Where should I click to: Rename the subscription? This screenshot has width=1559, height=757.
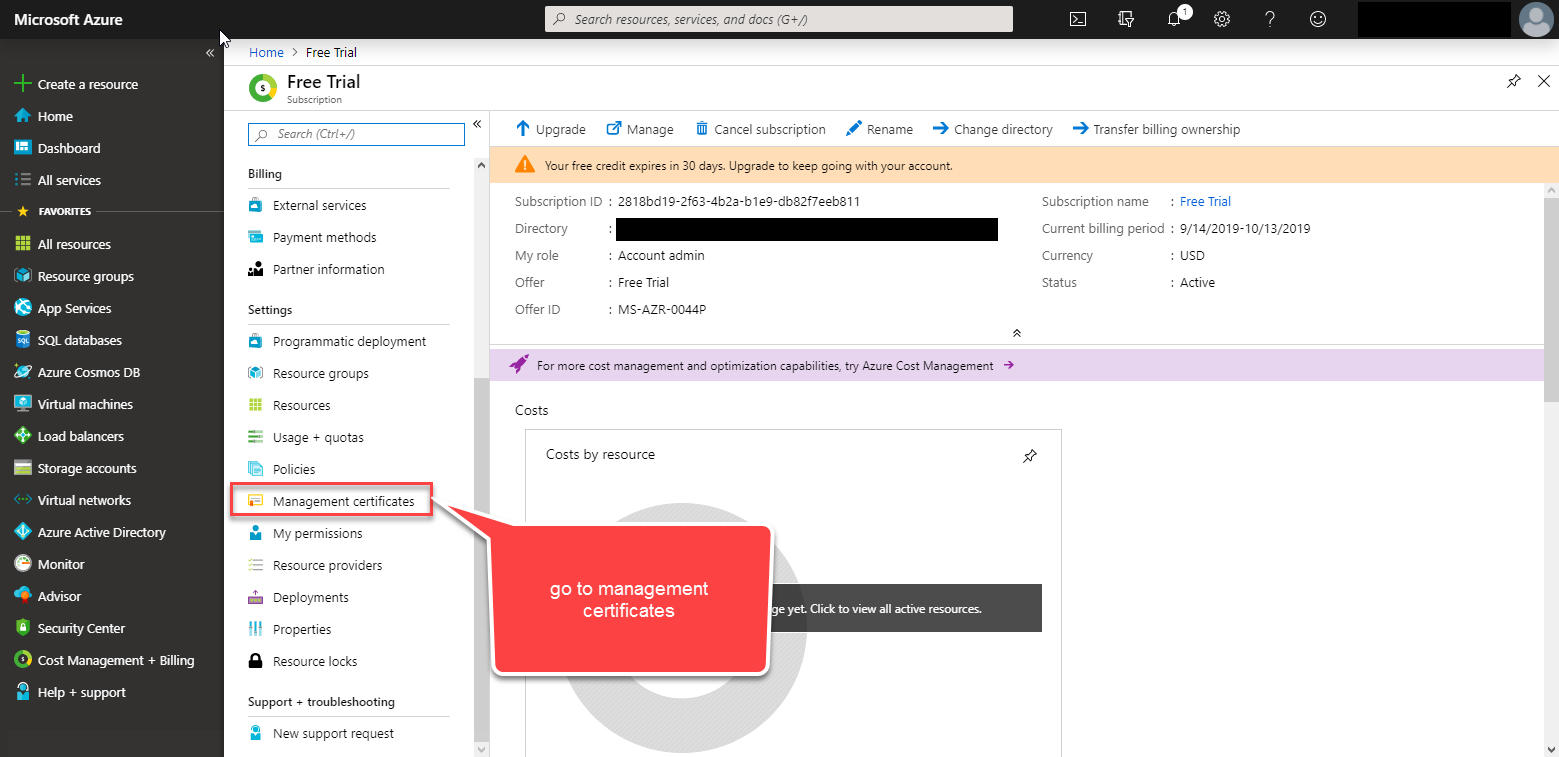879,129
